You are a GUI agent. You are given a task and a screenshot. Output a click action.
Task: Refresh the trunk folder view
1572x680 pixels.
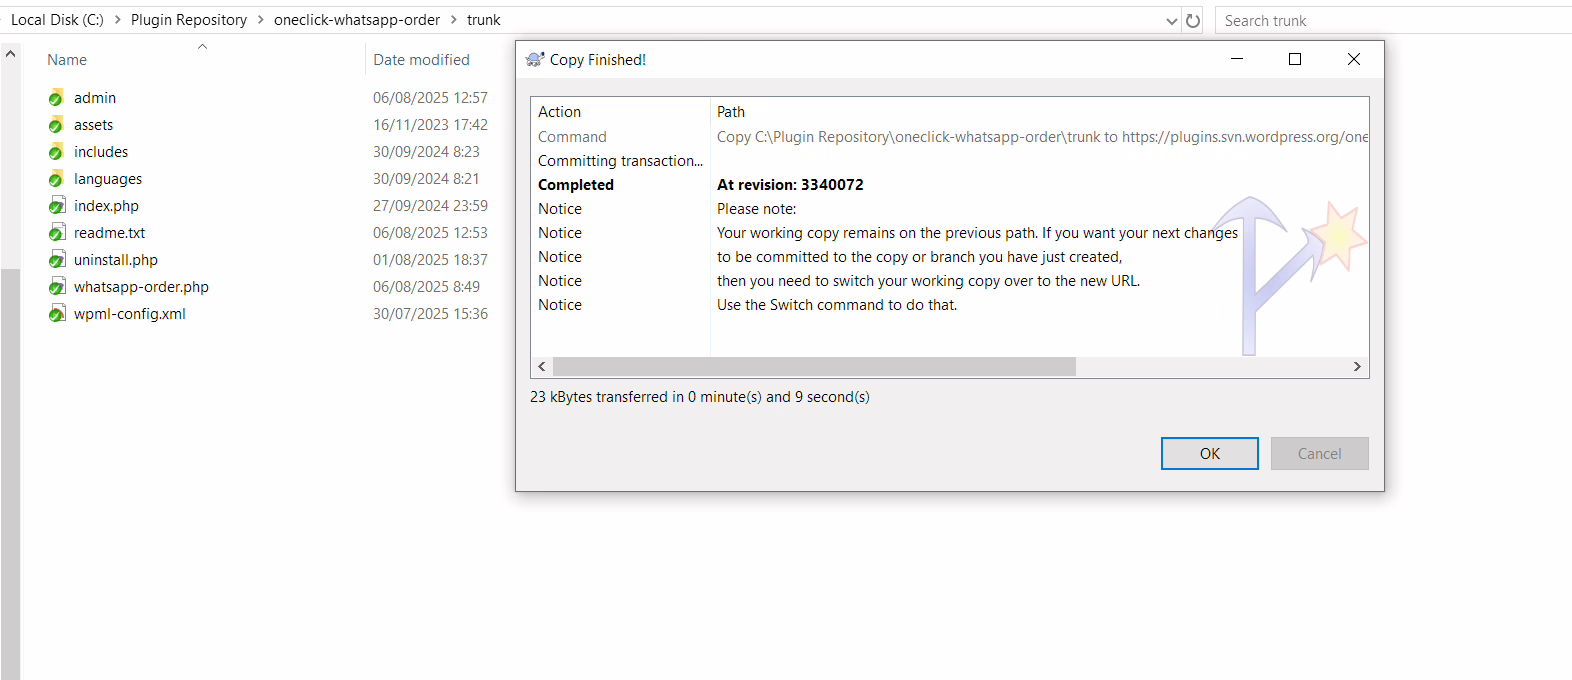click(x=1193, y=20)
